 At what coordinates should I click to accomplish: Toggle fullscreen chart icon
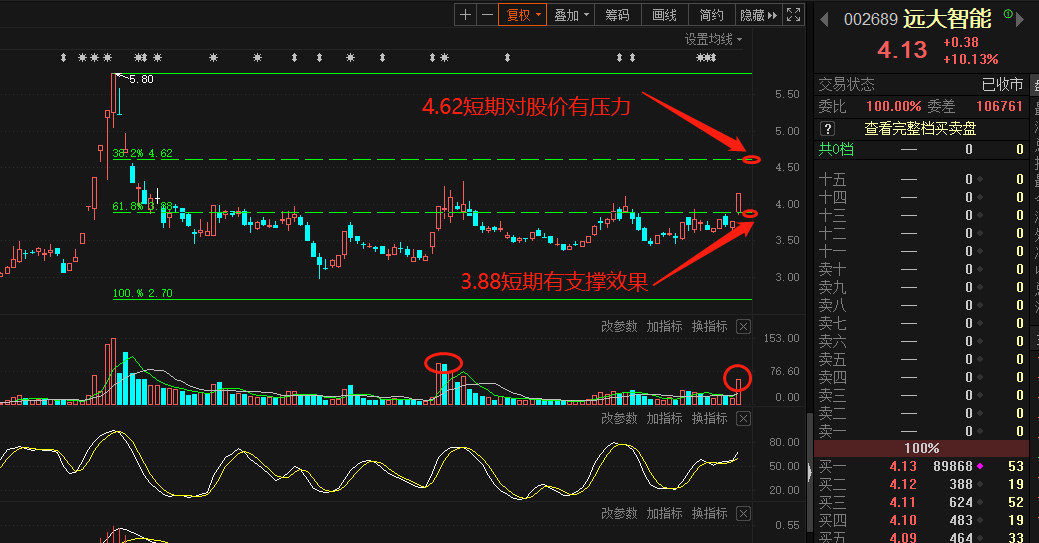(x=793, y=15)
